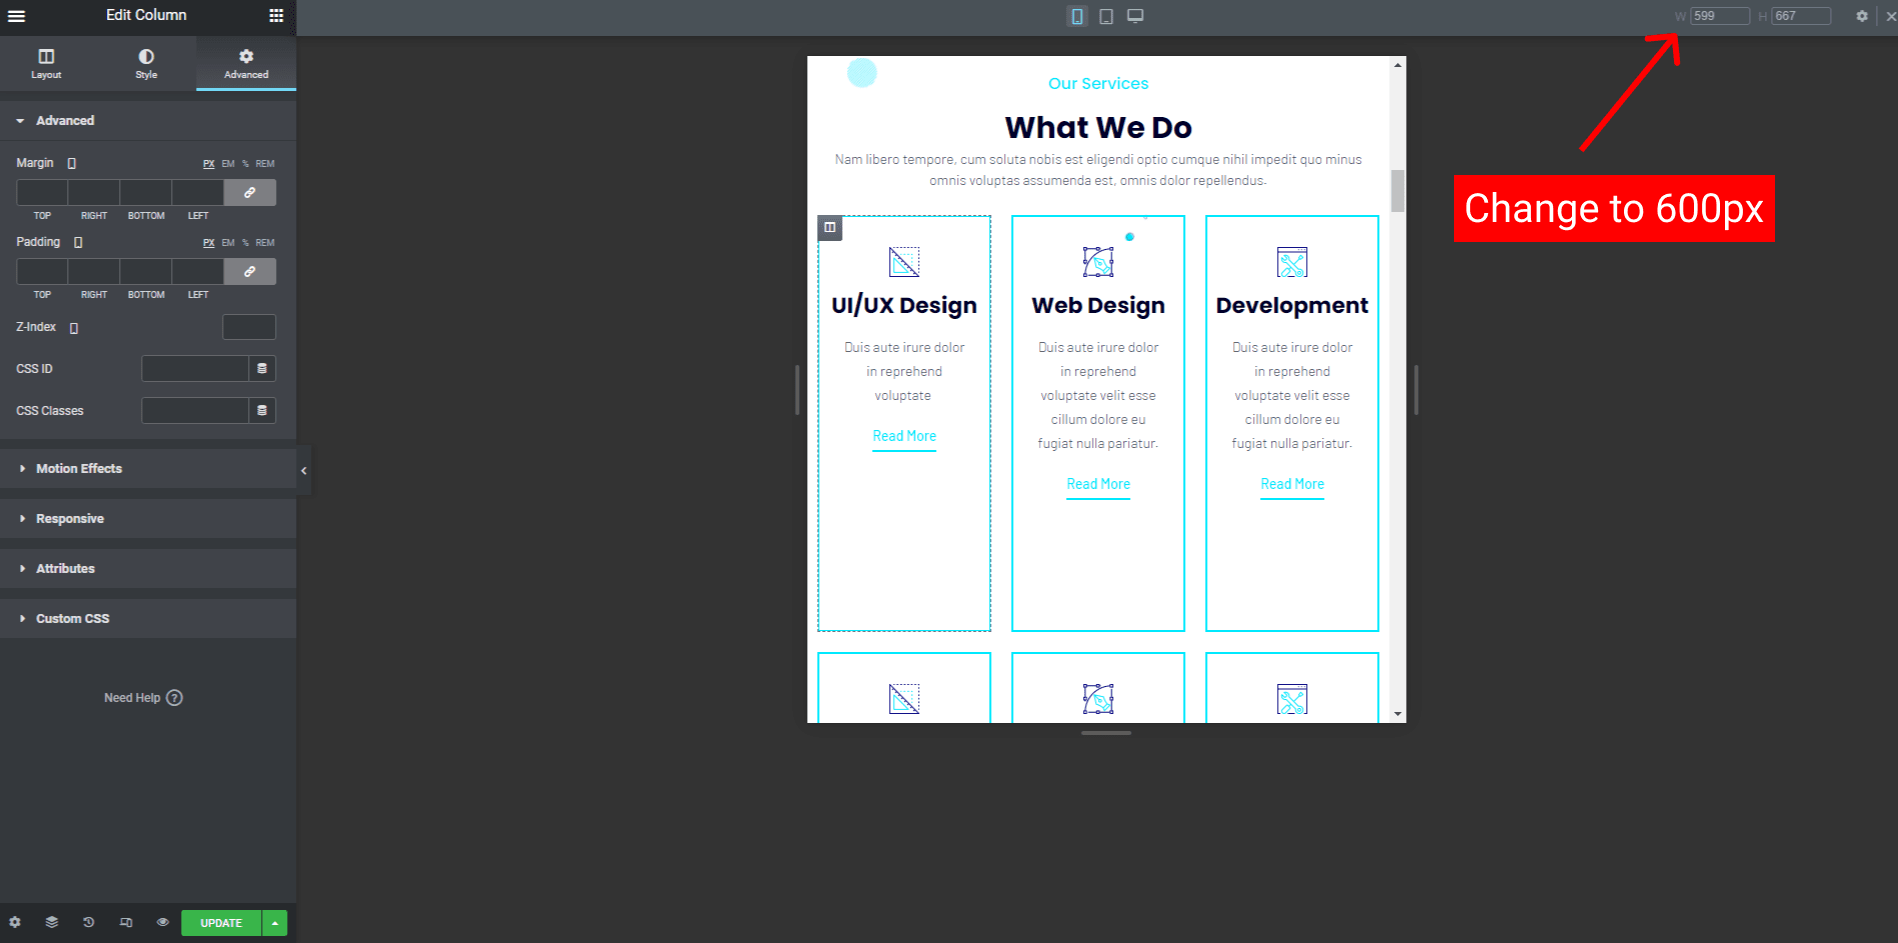1898x943 pixels.
Task: Click the Our Services subtitle
Action: tap(1098, 84)
